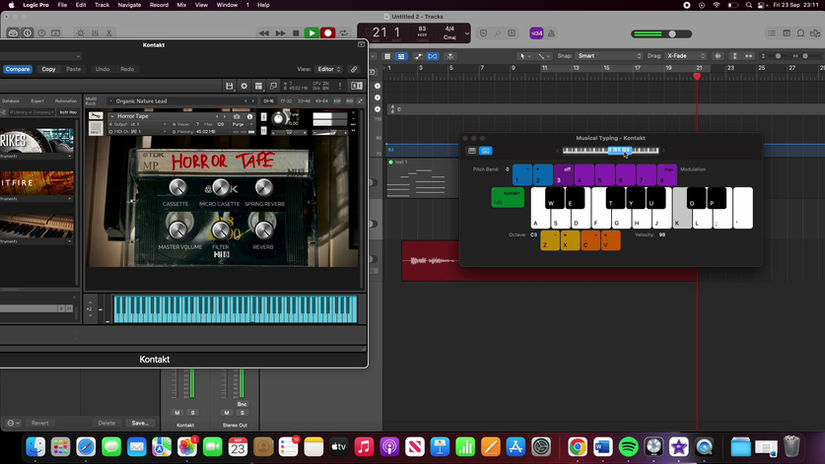Click the Stop button in transport
The image size is (825, 464).
[296, 33]
